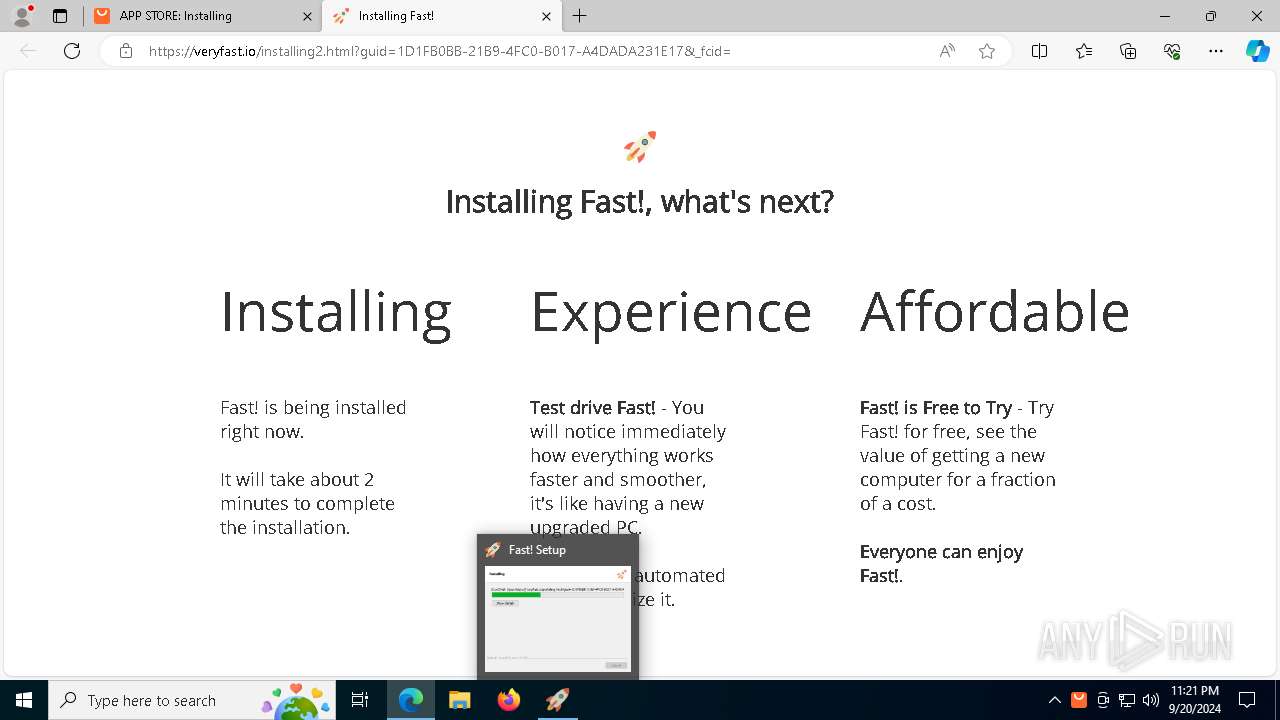Open Edge Settings and more menu

pyautogui.click(x=1216, y=51)
